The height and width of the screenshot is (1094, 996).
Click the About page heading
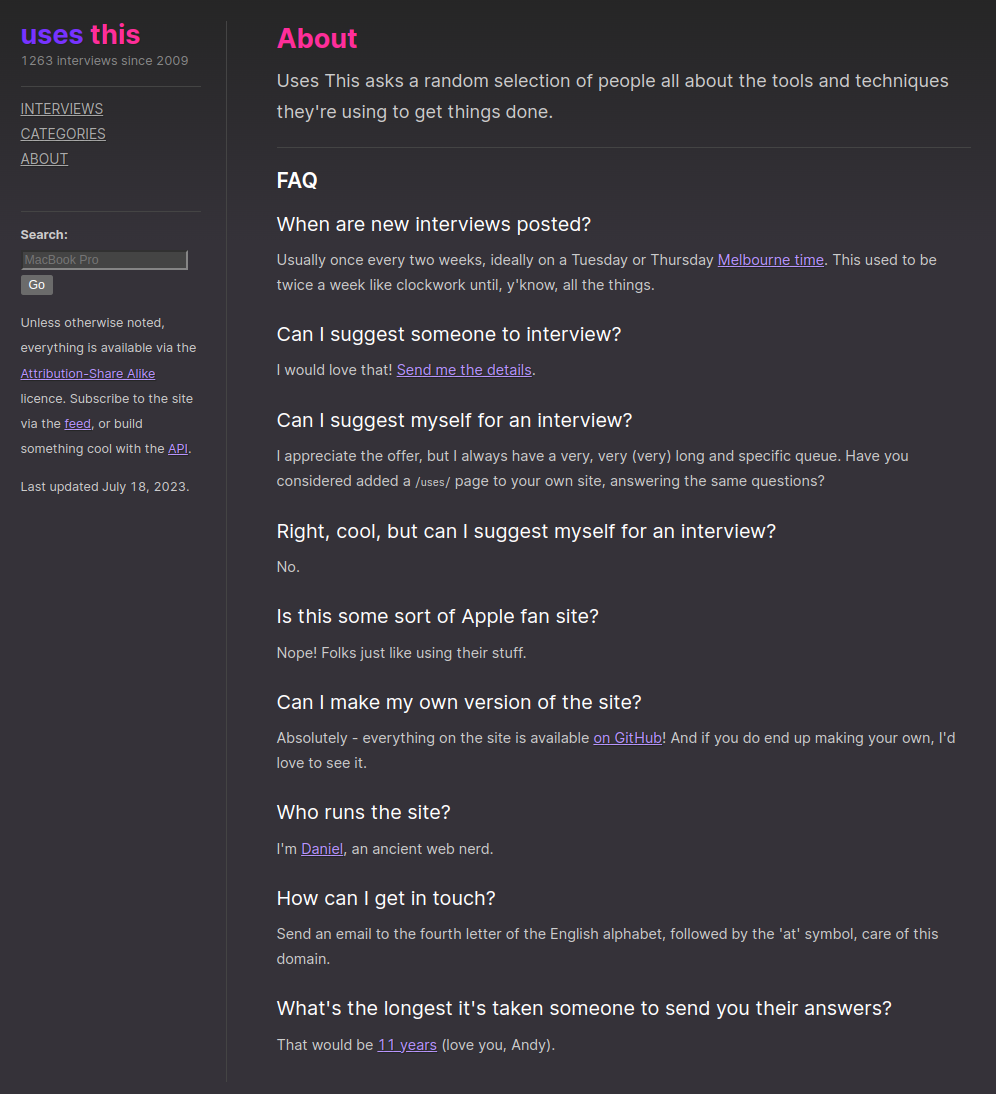coord(317,39)
